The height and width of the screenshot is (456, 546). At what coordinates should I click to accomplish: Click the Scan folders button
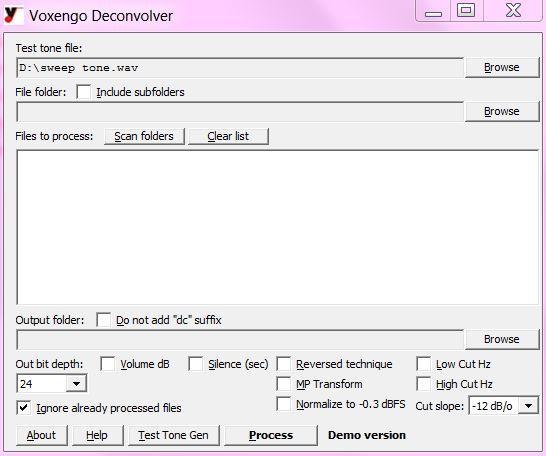pyautogui.click(x=144, y=136)
